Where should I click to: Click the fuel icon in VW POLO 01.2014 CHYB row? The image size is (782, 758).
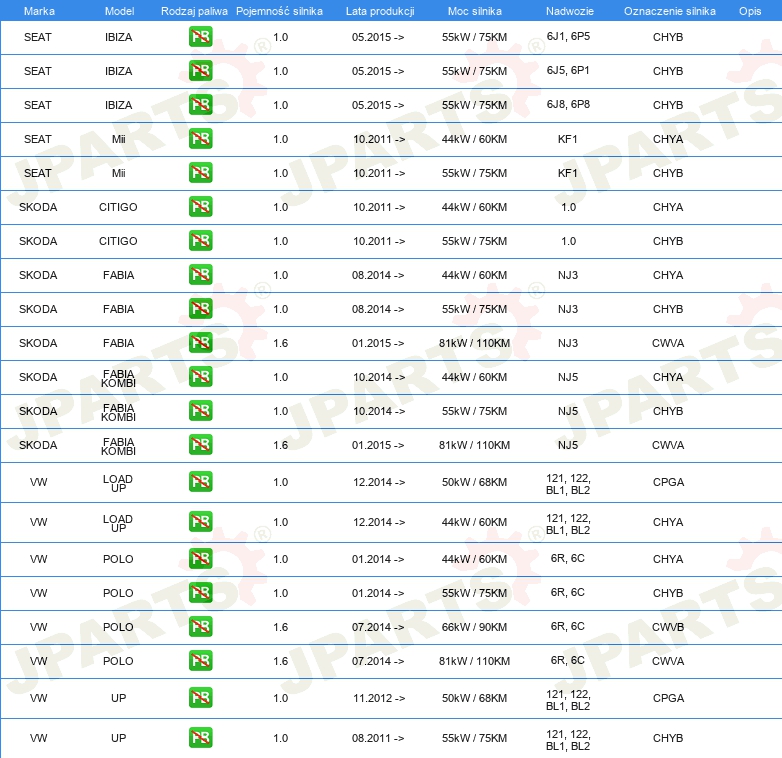click(x=200, y=592)
